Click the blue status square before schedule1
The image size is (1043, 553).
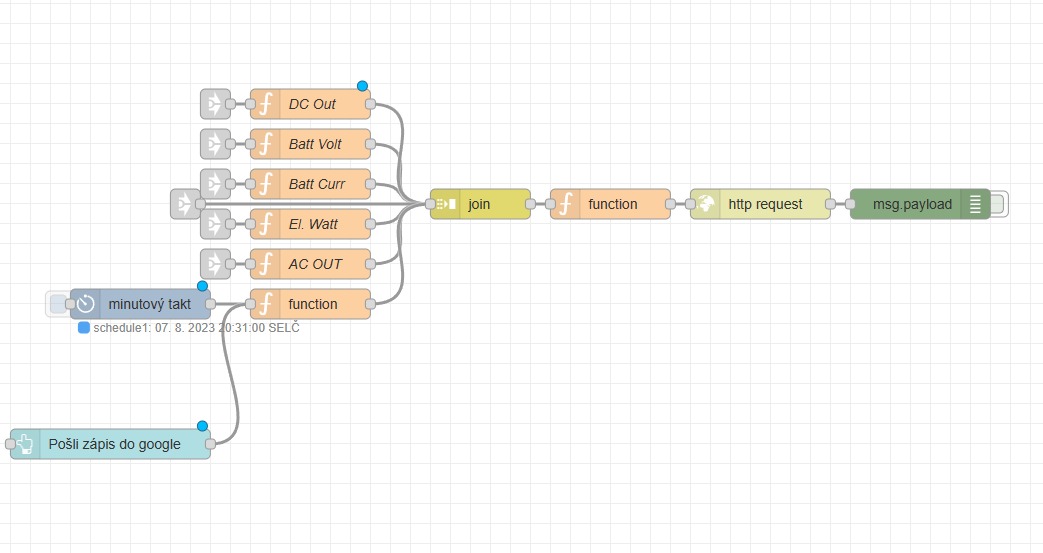tap(84, 327)
